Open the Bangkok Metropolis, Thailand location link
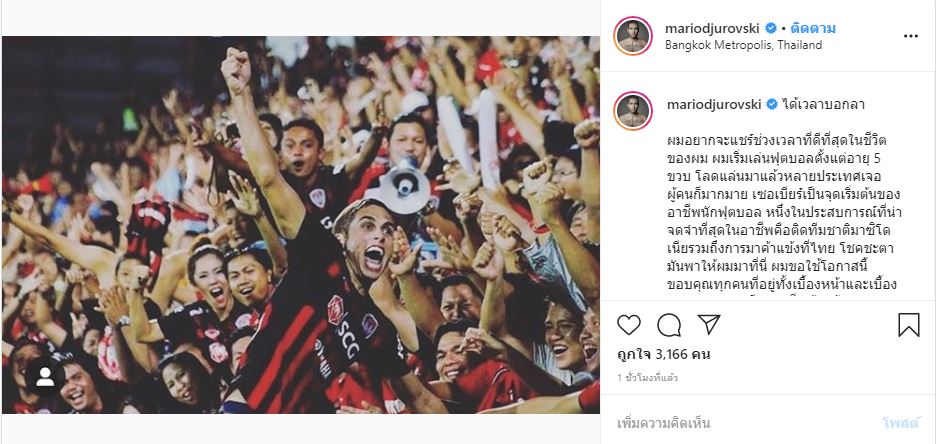The height and width of the screenshot is (444, 936). tap(744, 45)
